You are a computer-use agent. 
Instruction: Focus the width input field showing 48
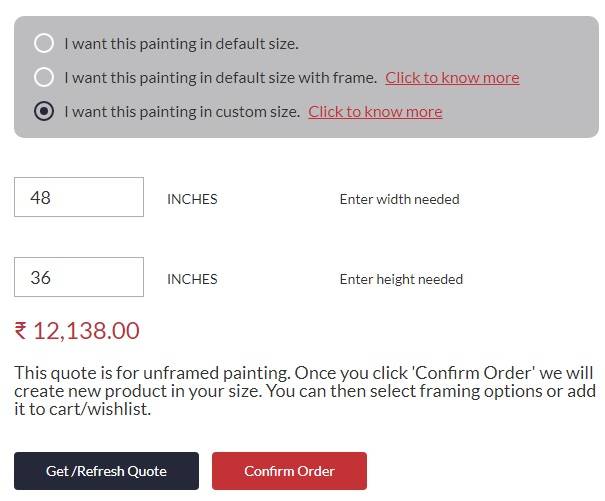(x=79, y=197)
